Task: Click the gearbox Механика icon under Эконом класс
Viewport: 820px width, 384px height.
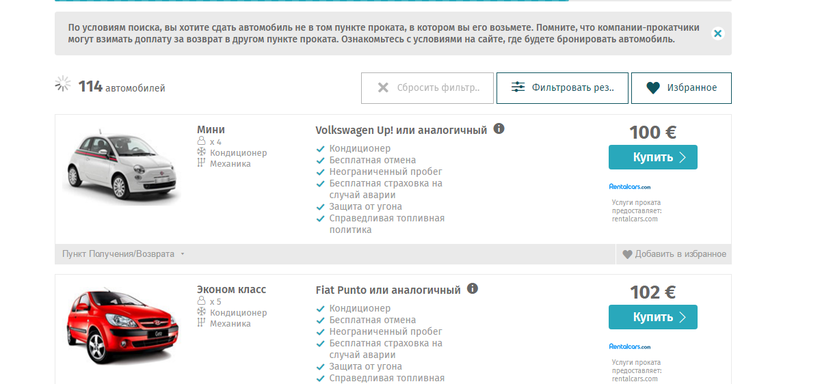Action: tap(201, 323)
